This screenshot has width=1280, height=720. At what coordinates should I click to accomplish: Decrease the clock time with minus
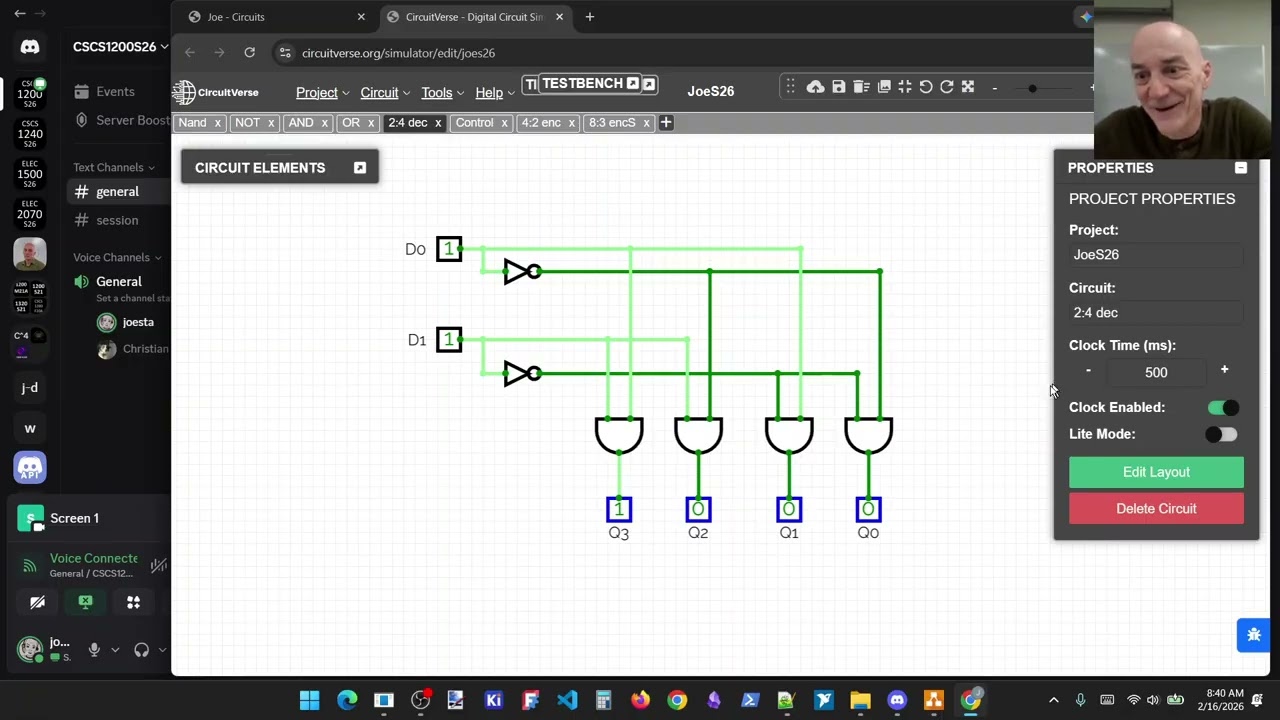[1088, 371]
